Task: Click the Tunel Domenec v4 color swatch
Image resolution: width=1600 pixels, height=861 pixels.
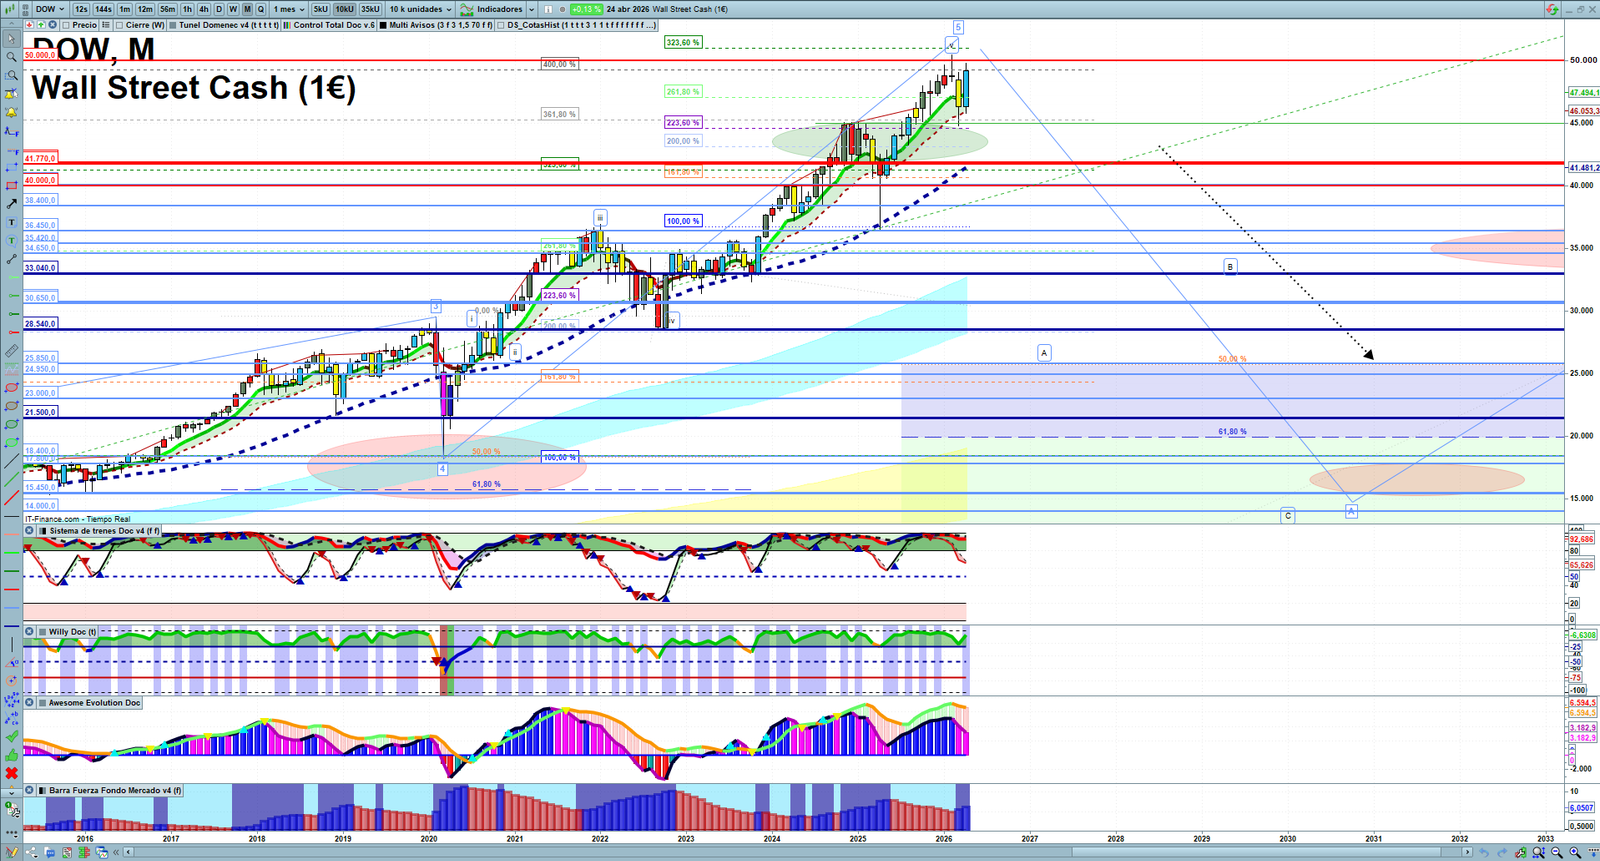Action: tap(173, 25)
